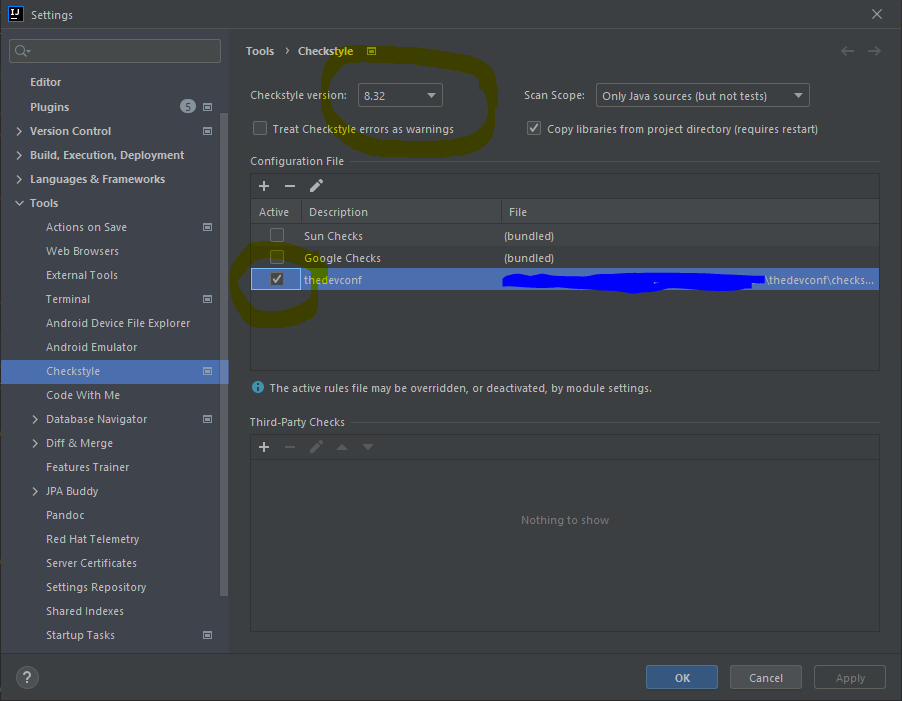Image resolution: width=902 pixels, height=701 pixels.
Task: Select Actions on Save
Action: (86, 227)
